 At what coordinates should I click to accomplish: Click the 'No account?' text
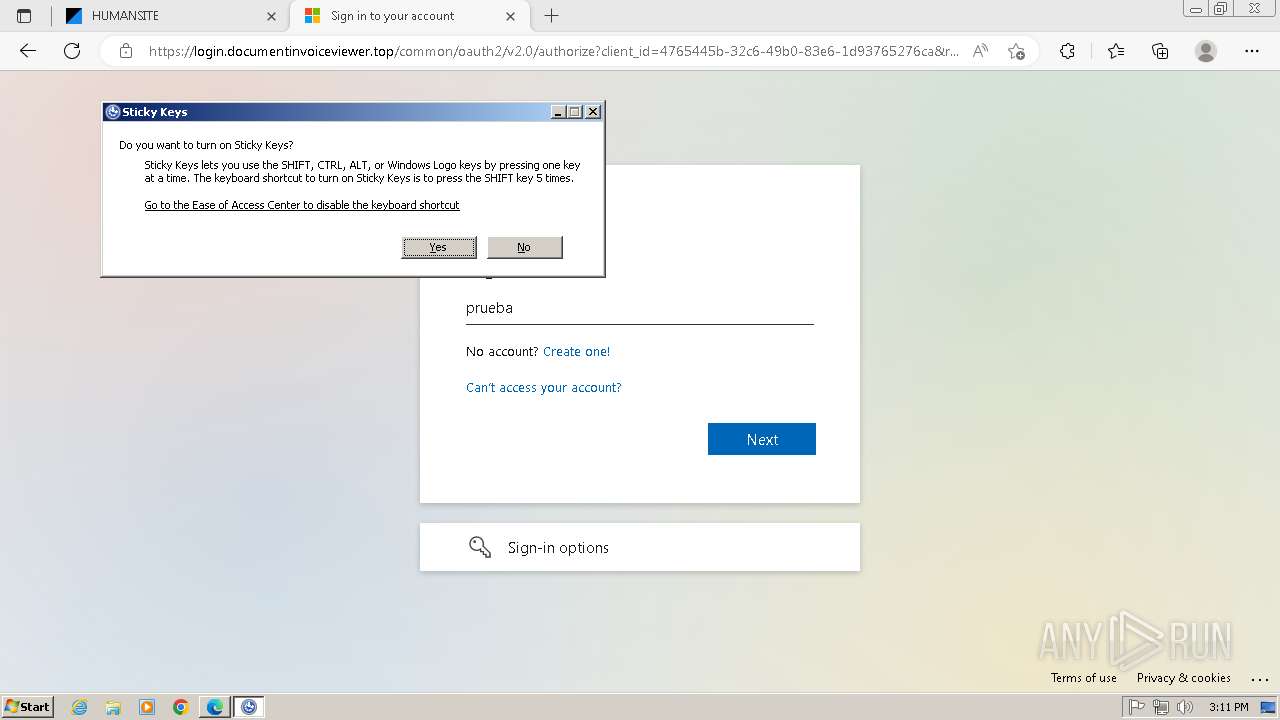pos(502,352)
